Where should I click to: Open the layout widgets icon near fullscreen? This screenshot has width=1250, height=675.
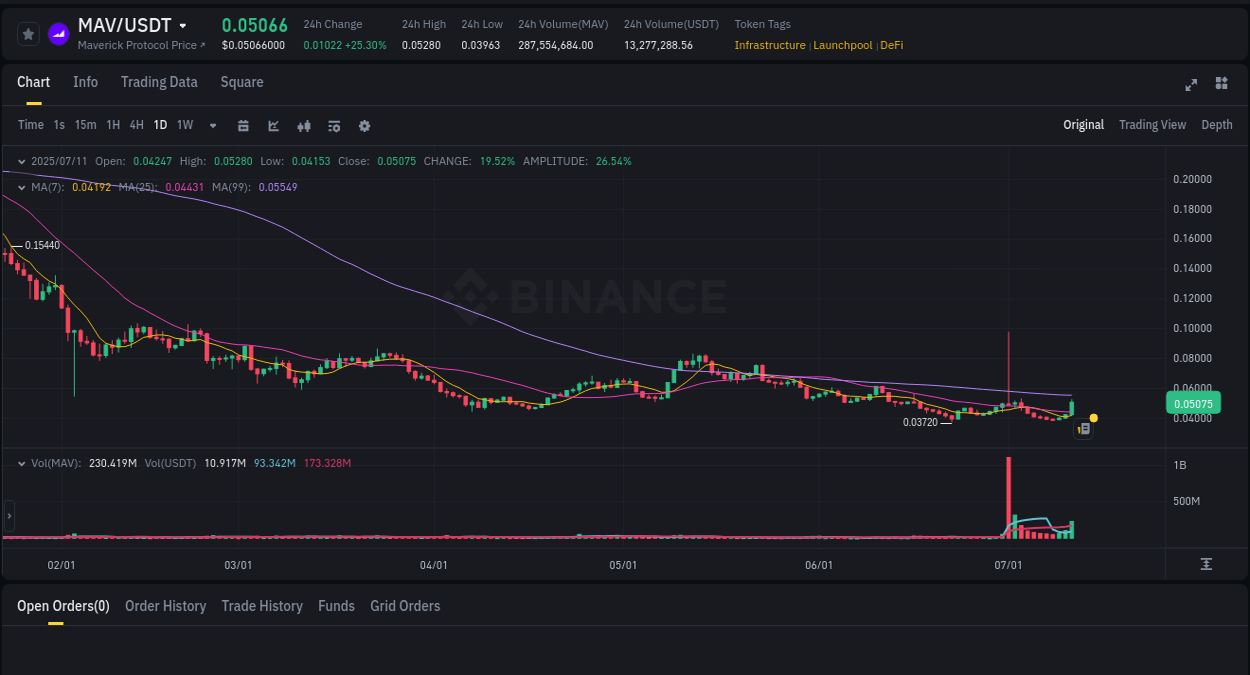pos(1221,84)
